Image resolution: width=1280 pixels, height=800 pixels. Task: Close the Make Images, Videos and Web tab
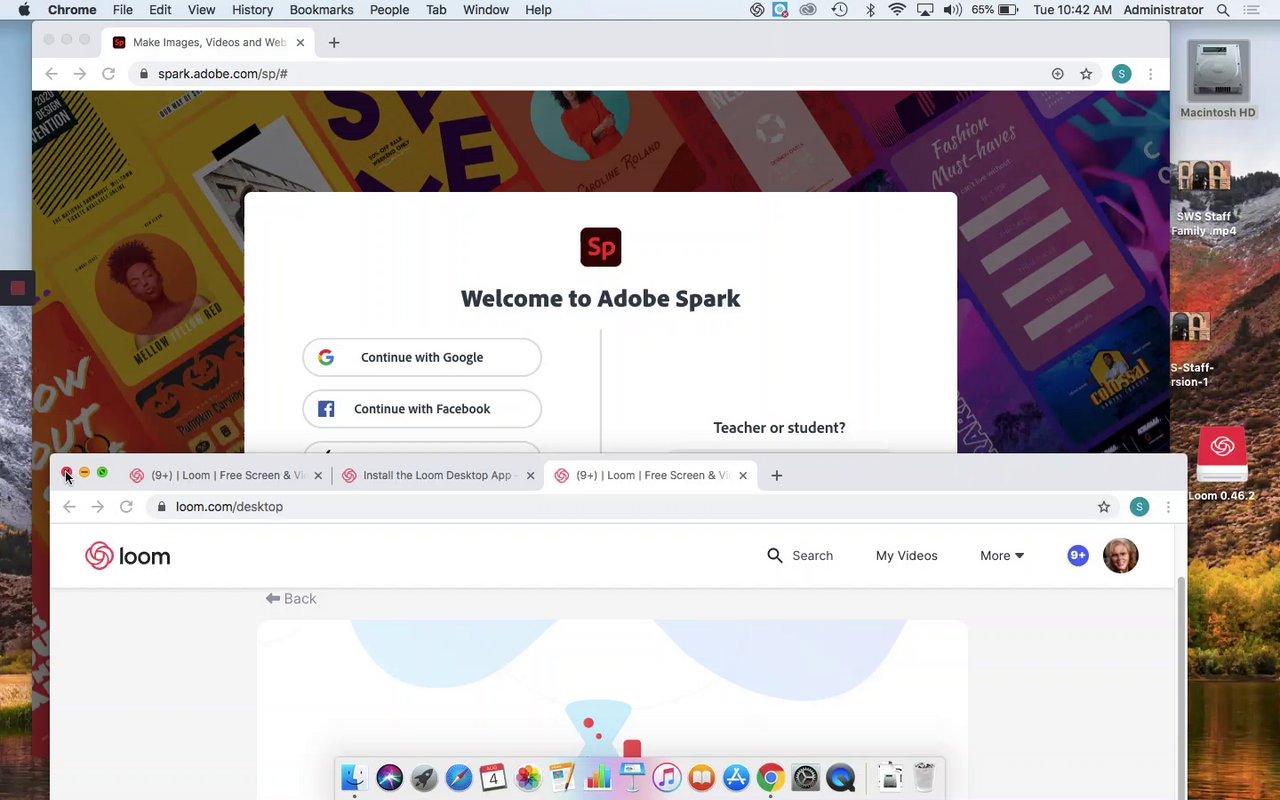click(x=300, y=43)
